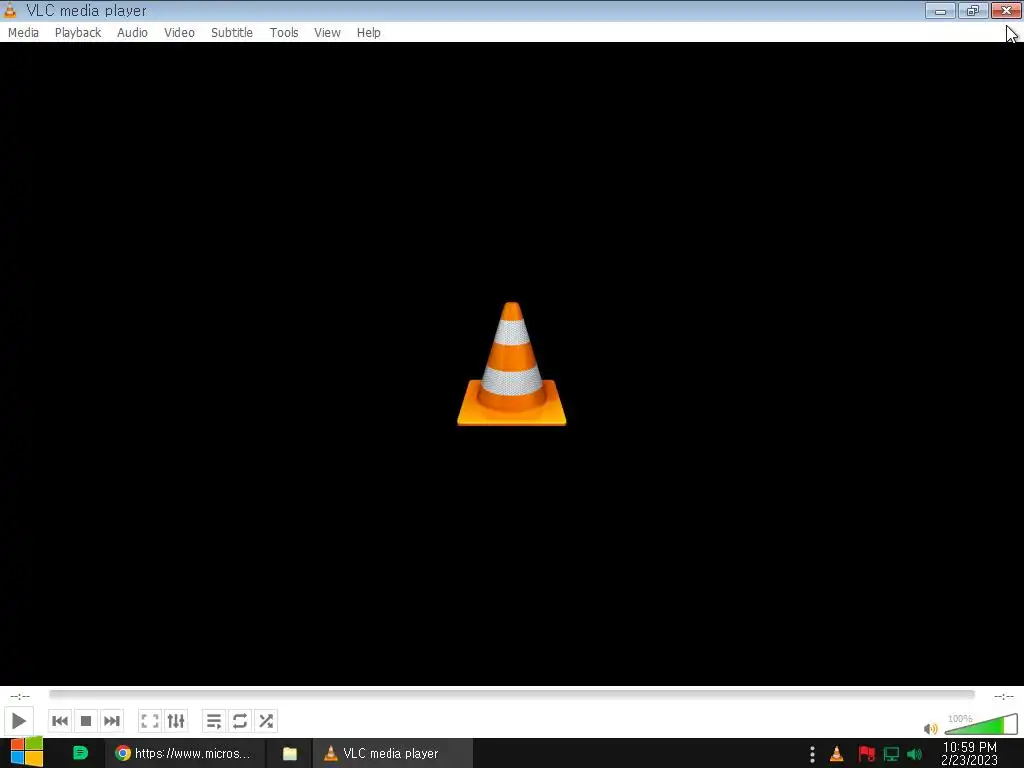Click the playback seek bar

(x=511, y=694)
